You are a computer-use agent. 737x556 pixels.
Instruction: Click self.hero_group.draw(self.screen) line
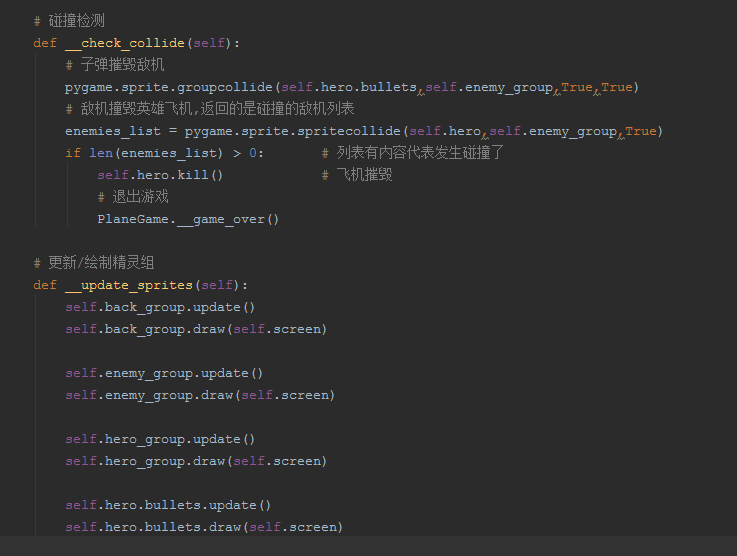pos(196,461)
